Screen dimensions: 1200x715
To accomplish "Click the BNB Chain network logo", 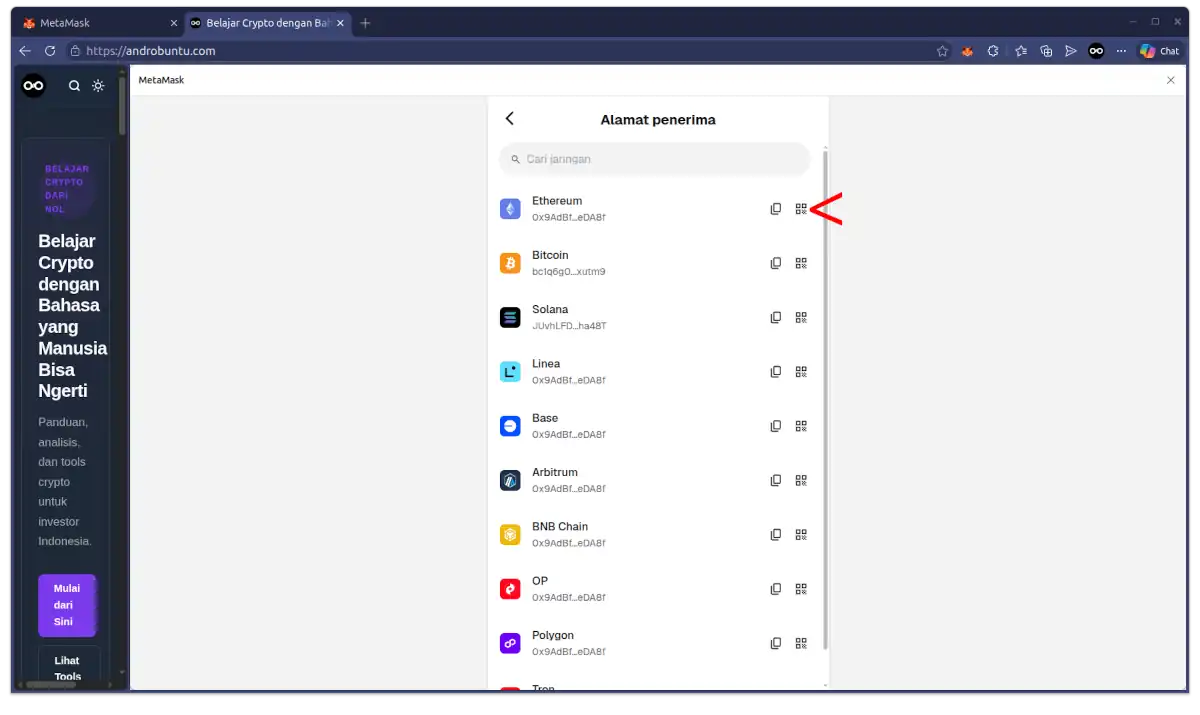I will pyautogui.click(x=510, y=534).
